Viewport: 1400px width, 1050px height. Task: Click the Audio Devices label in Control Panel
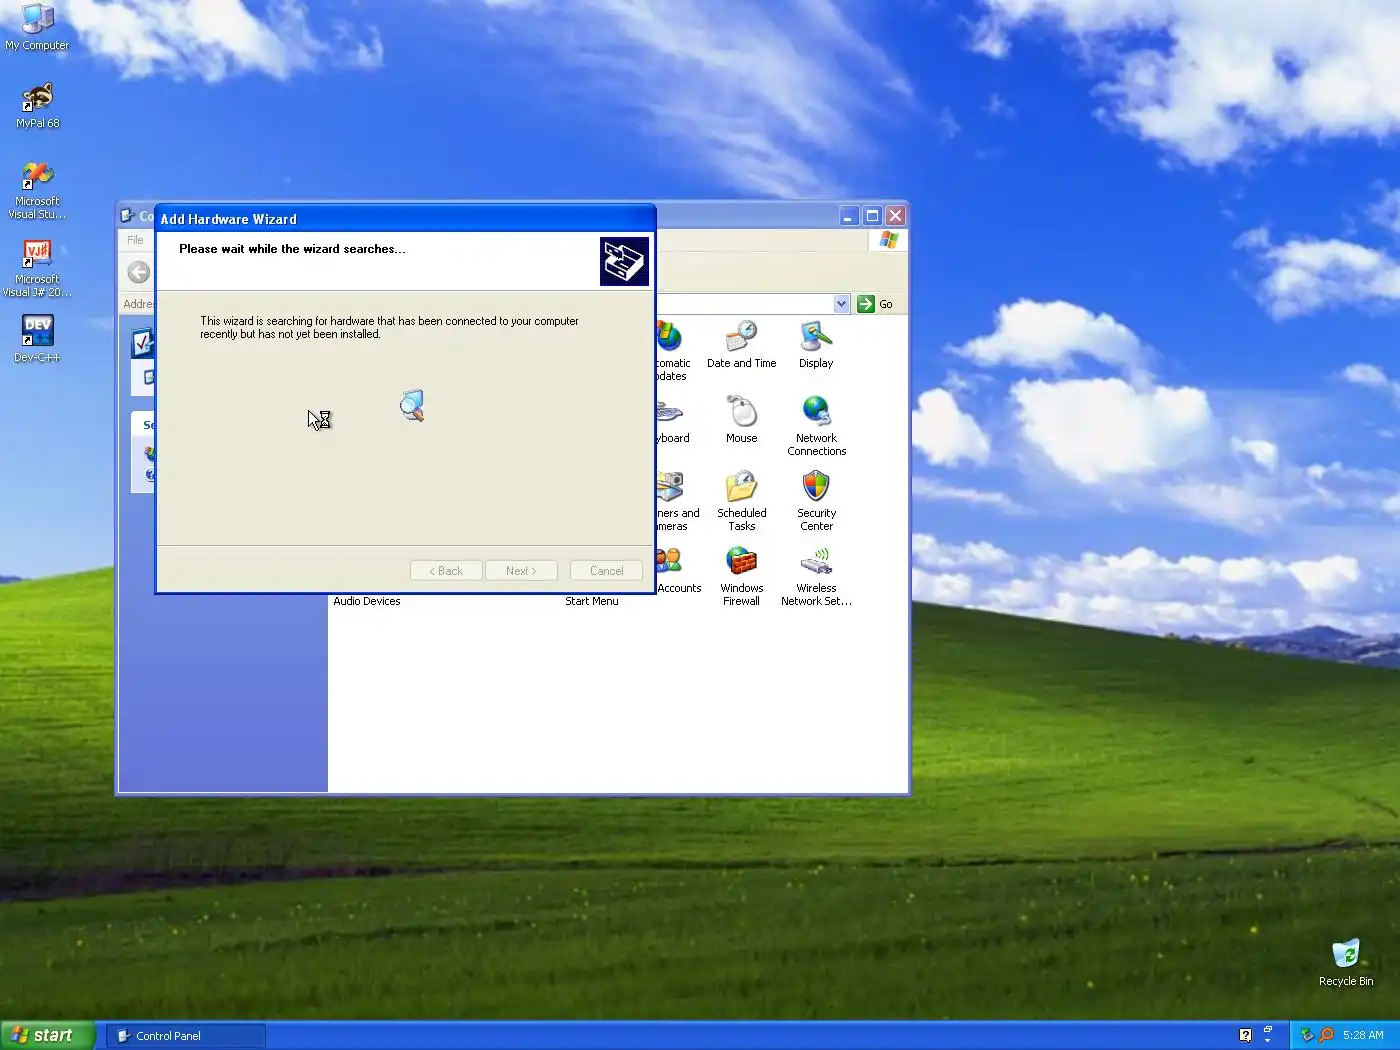tap(366, 601)
